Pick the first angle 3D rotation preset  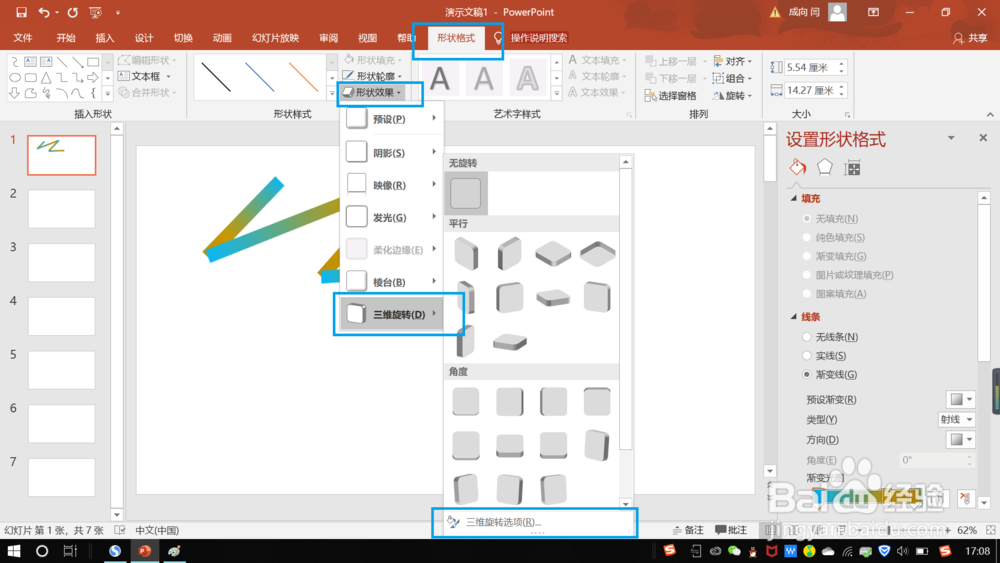pyautogui.click(x=466, y=402)
